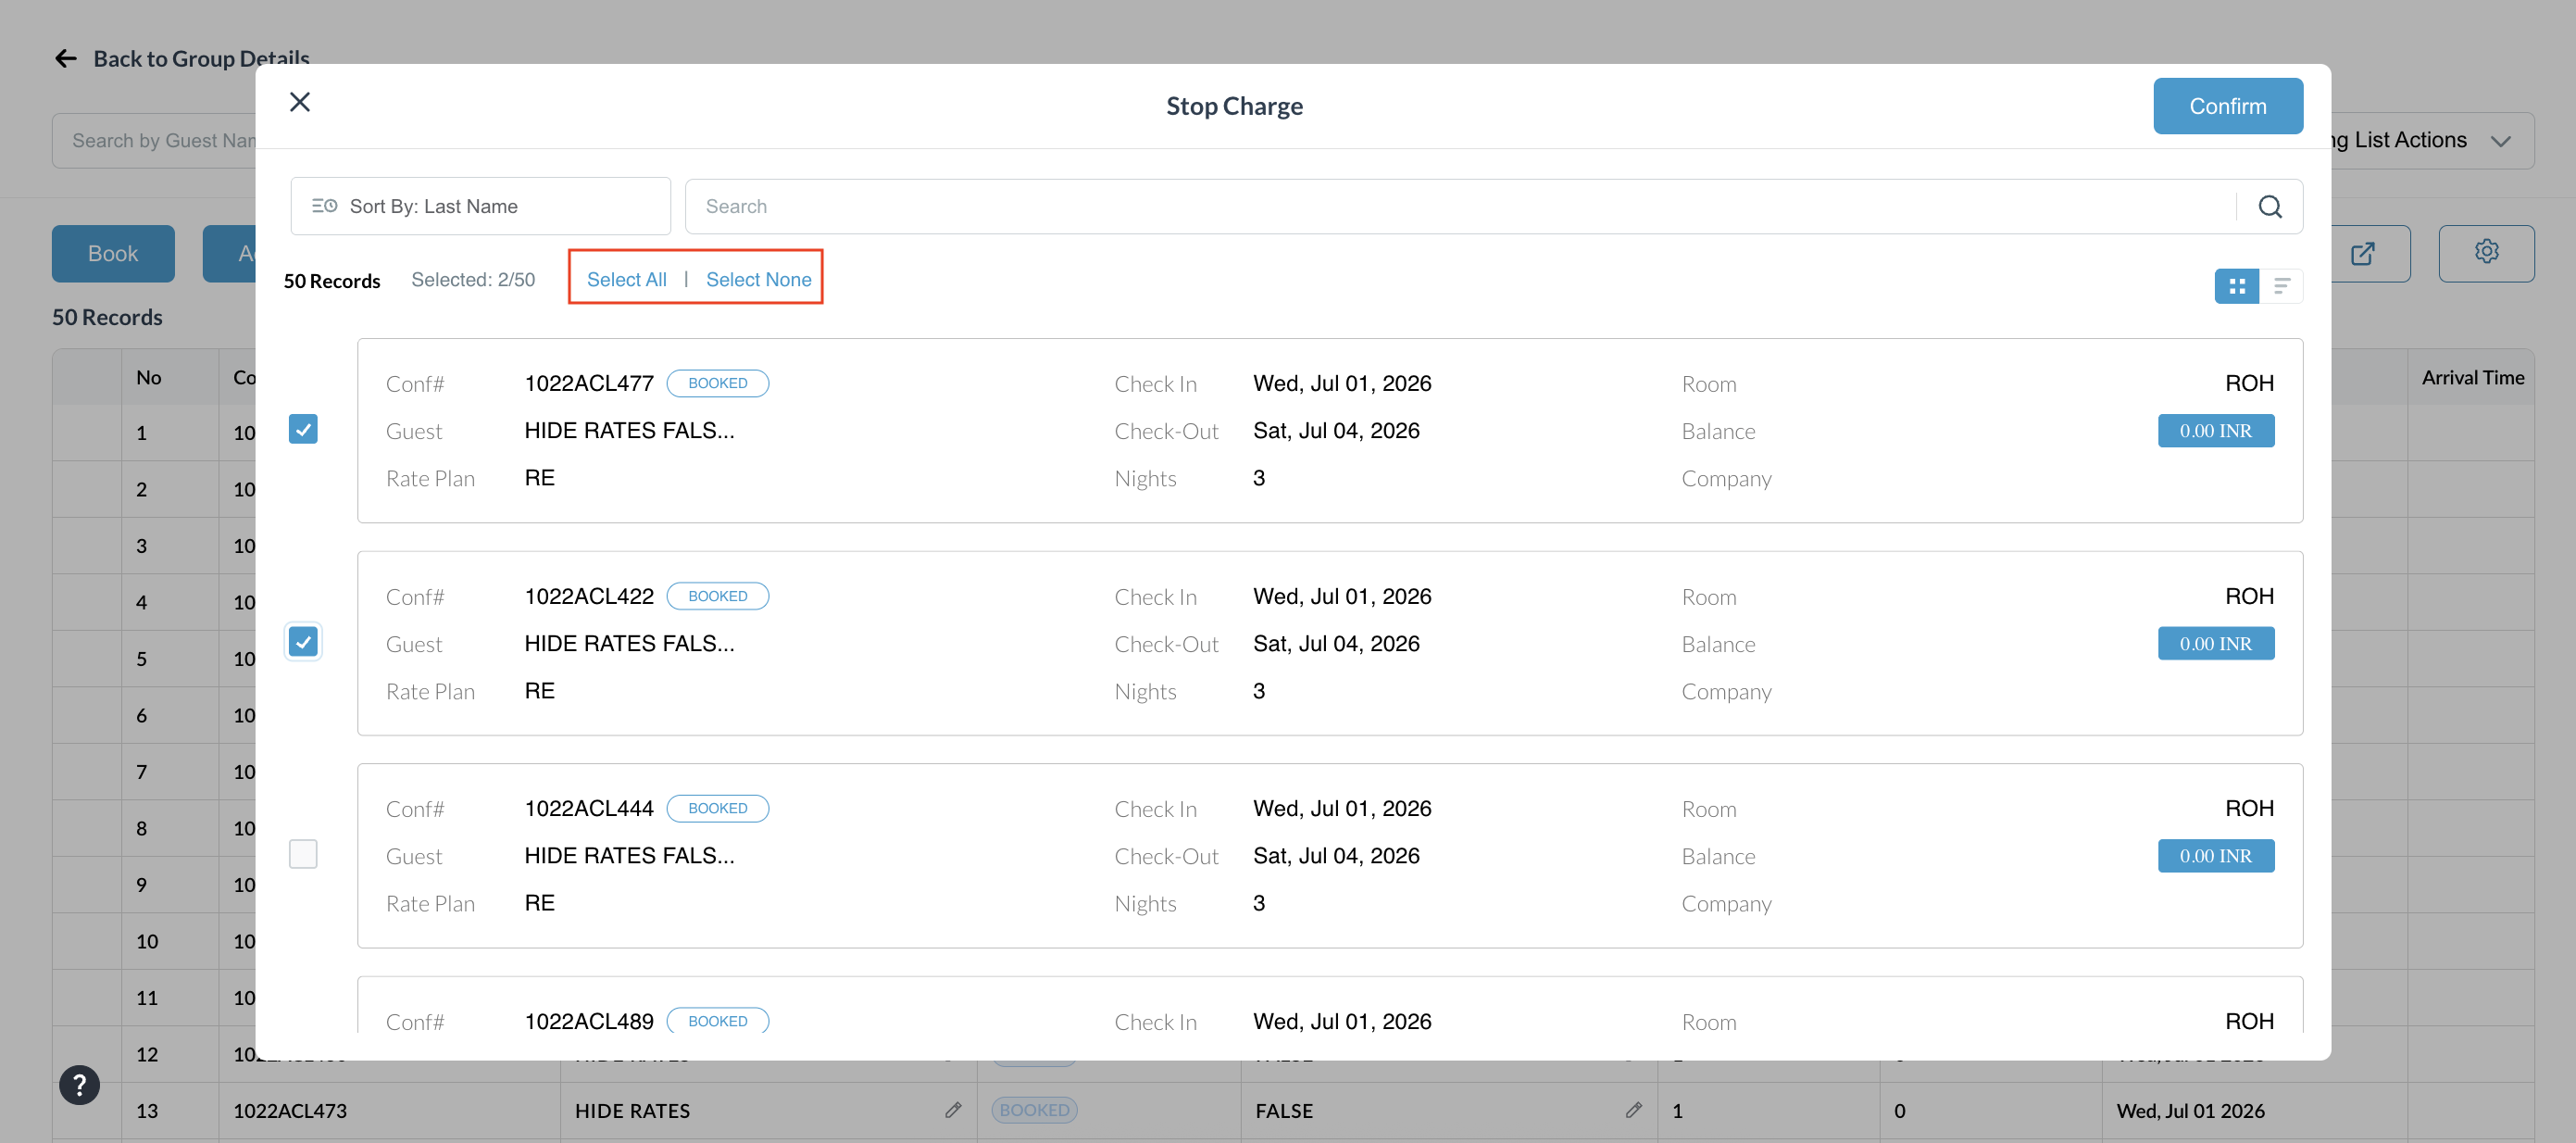Click confirmation number 1022ACL444
Image resolution: width=2576 pixels, height=1143 pixels.
589,808
